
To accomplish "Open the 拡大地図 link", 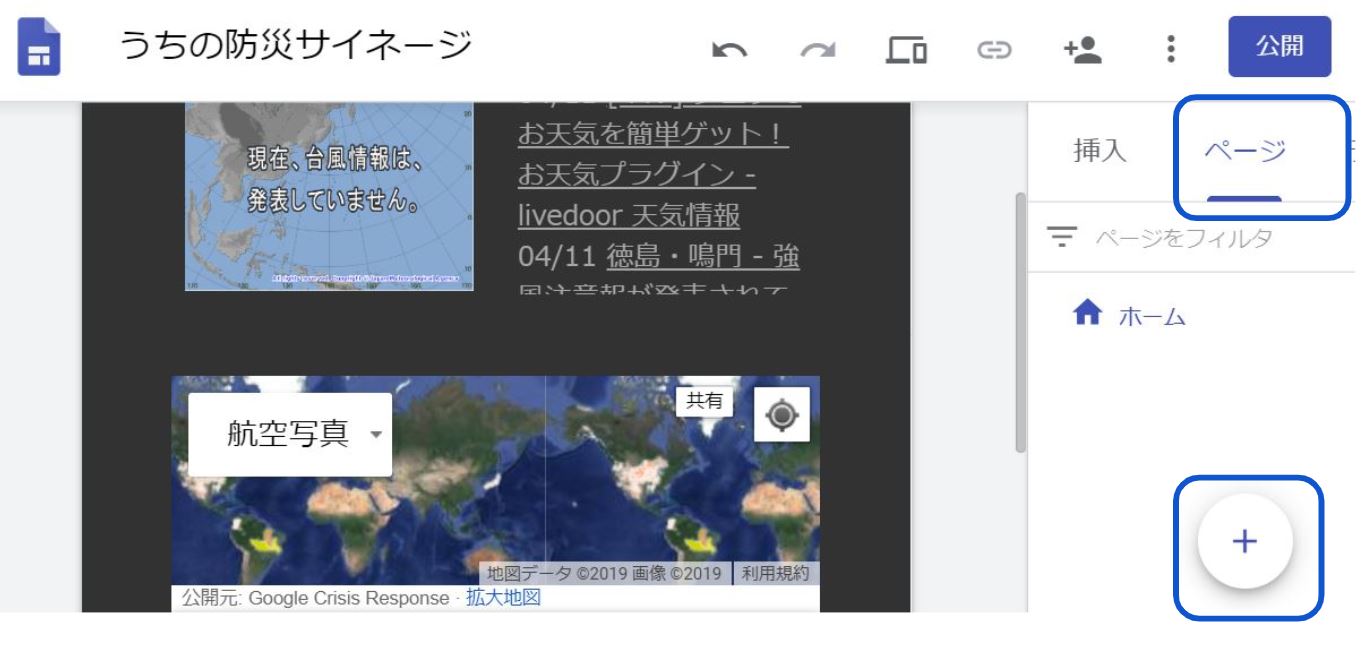I will pos(503,598).
